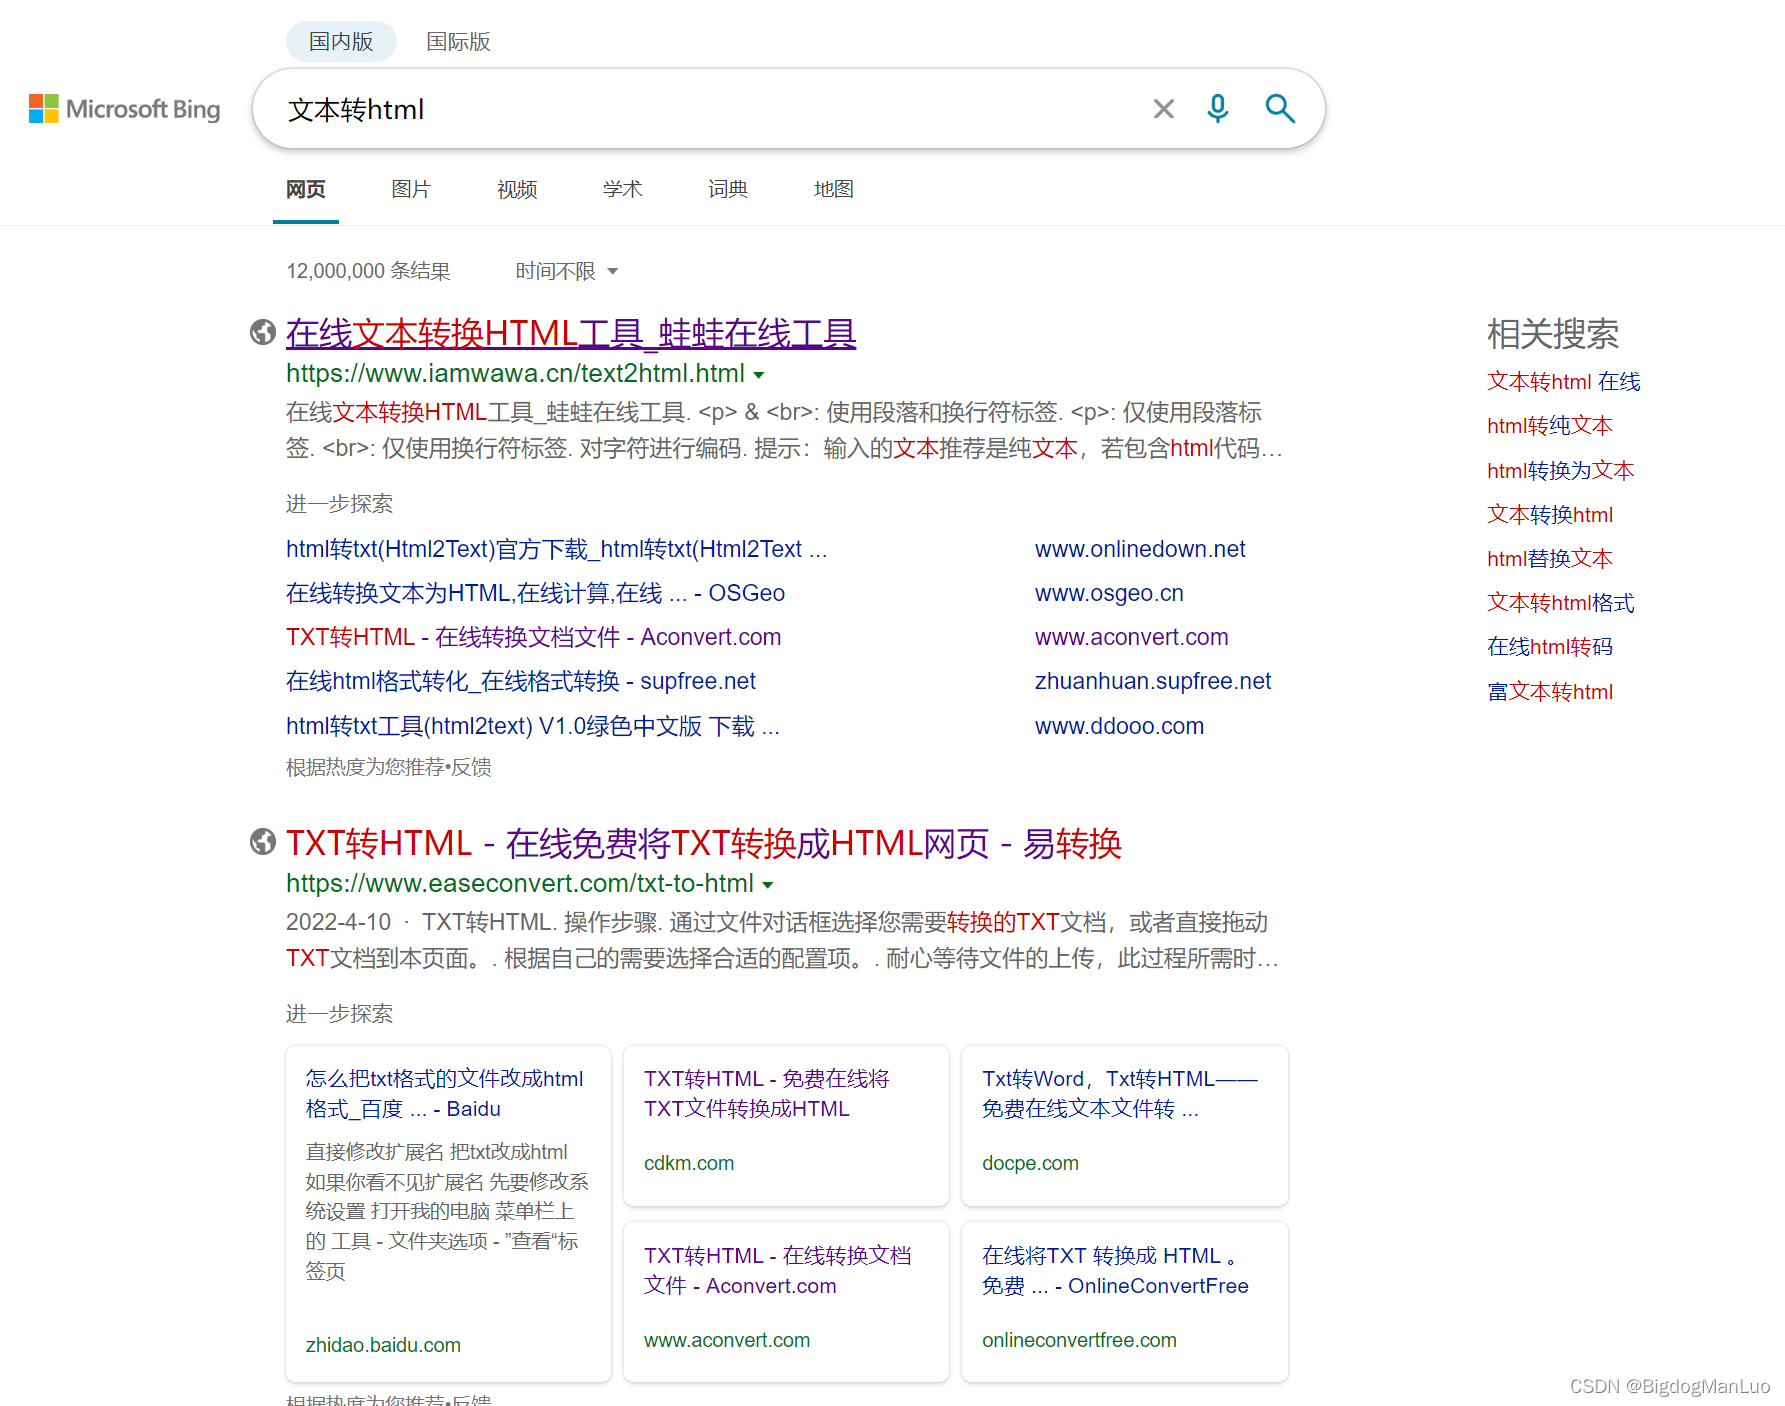Viewport: 1785px width, 1406px height.
Task: Click the https://www.easeconvert.com/txt-to-html URL
Action: point(520,883)
